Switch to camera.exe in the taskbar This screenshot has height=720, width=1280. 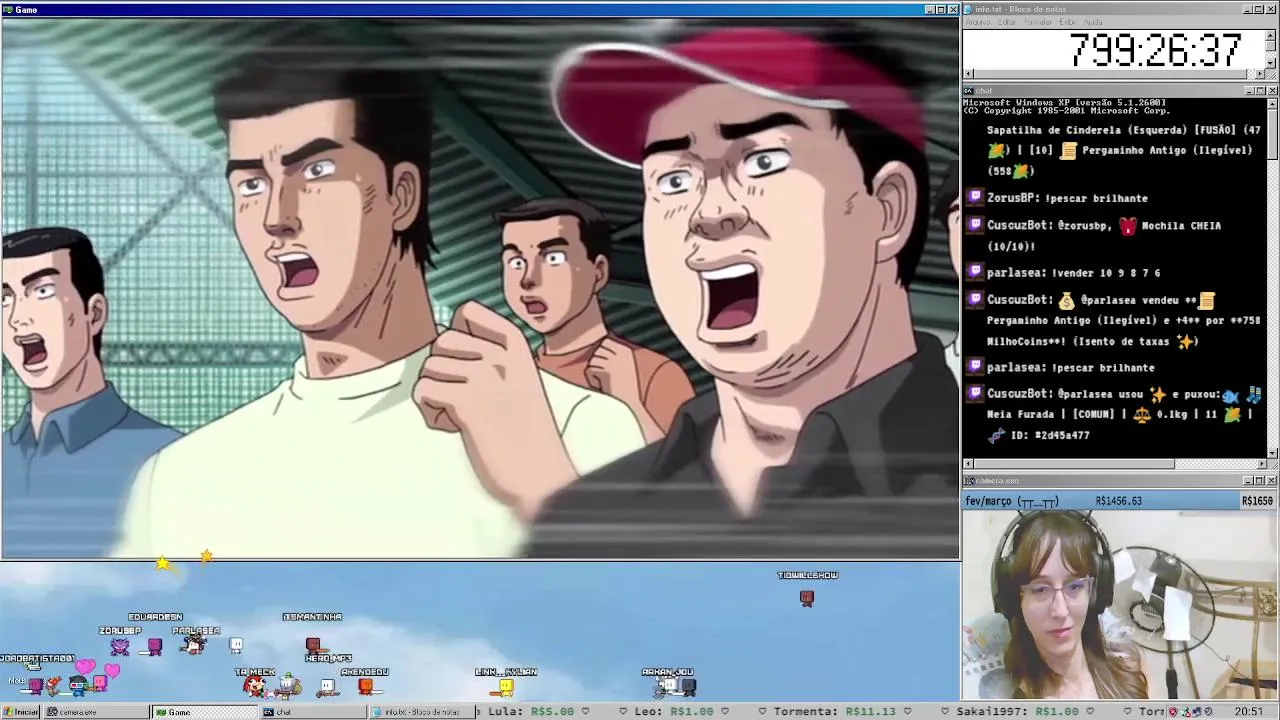tap(97, 712)
